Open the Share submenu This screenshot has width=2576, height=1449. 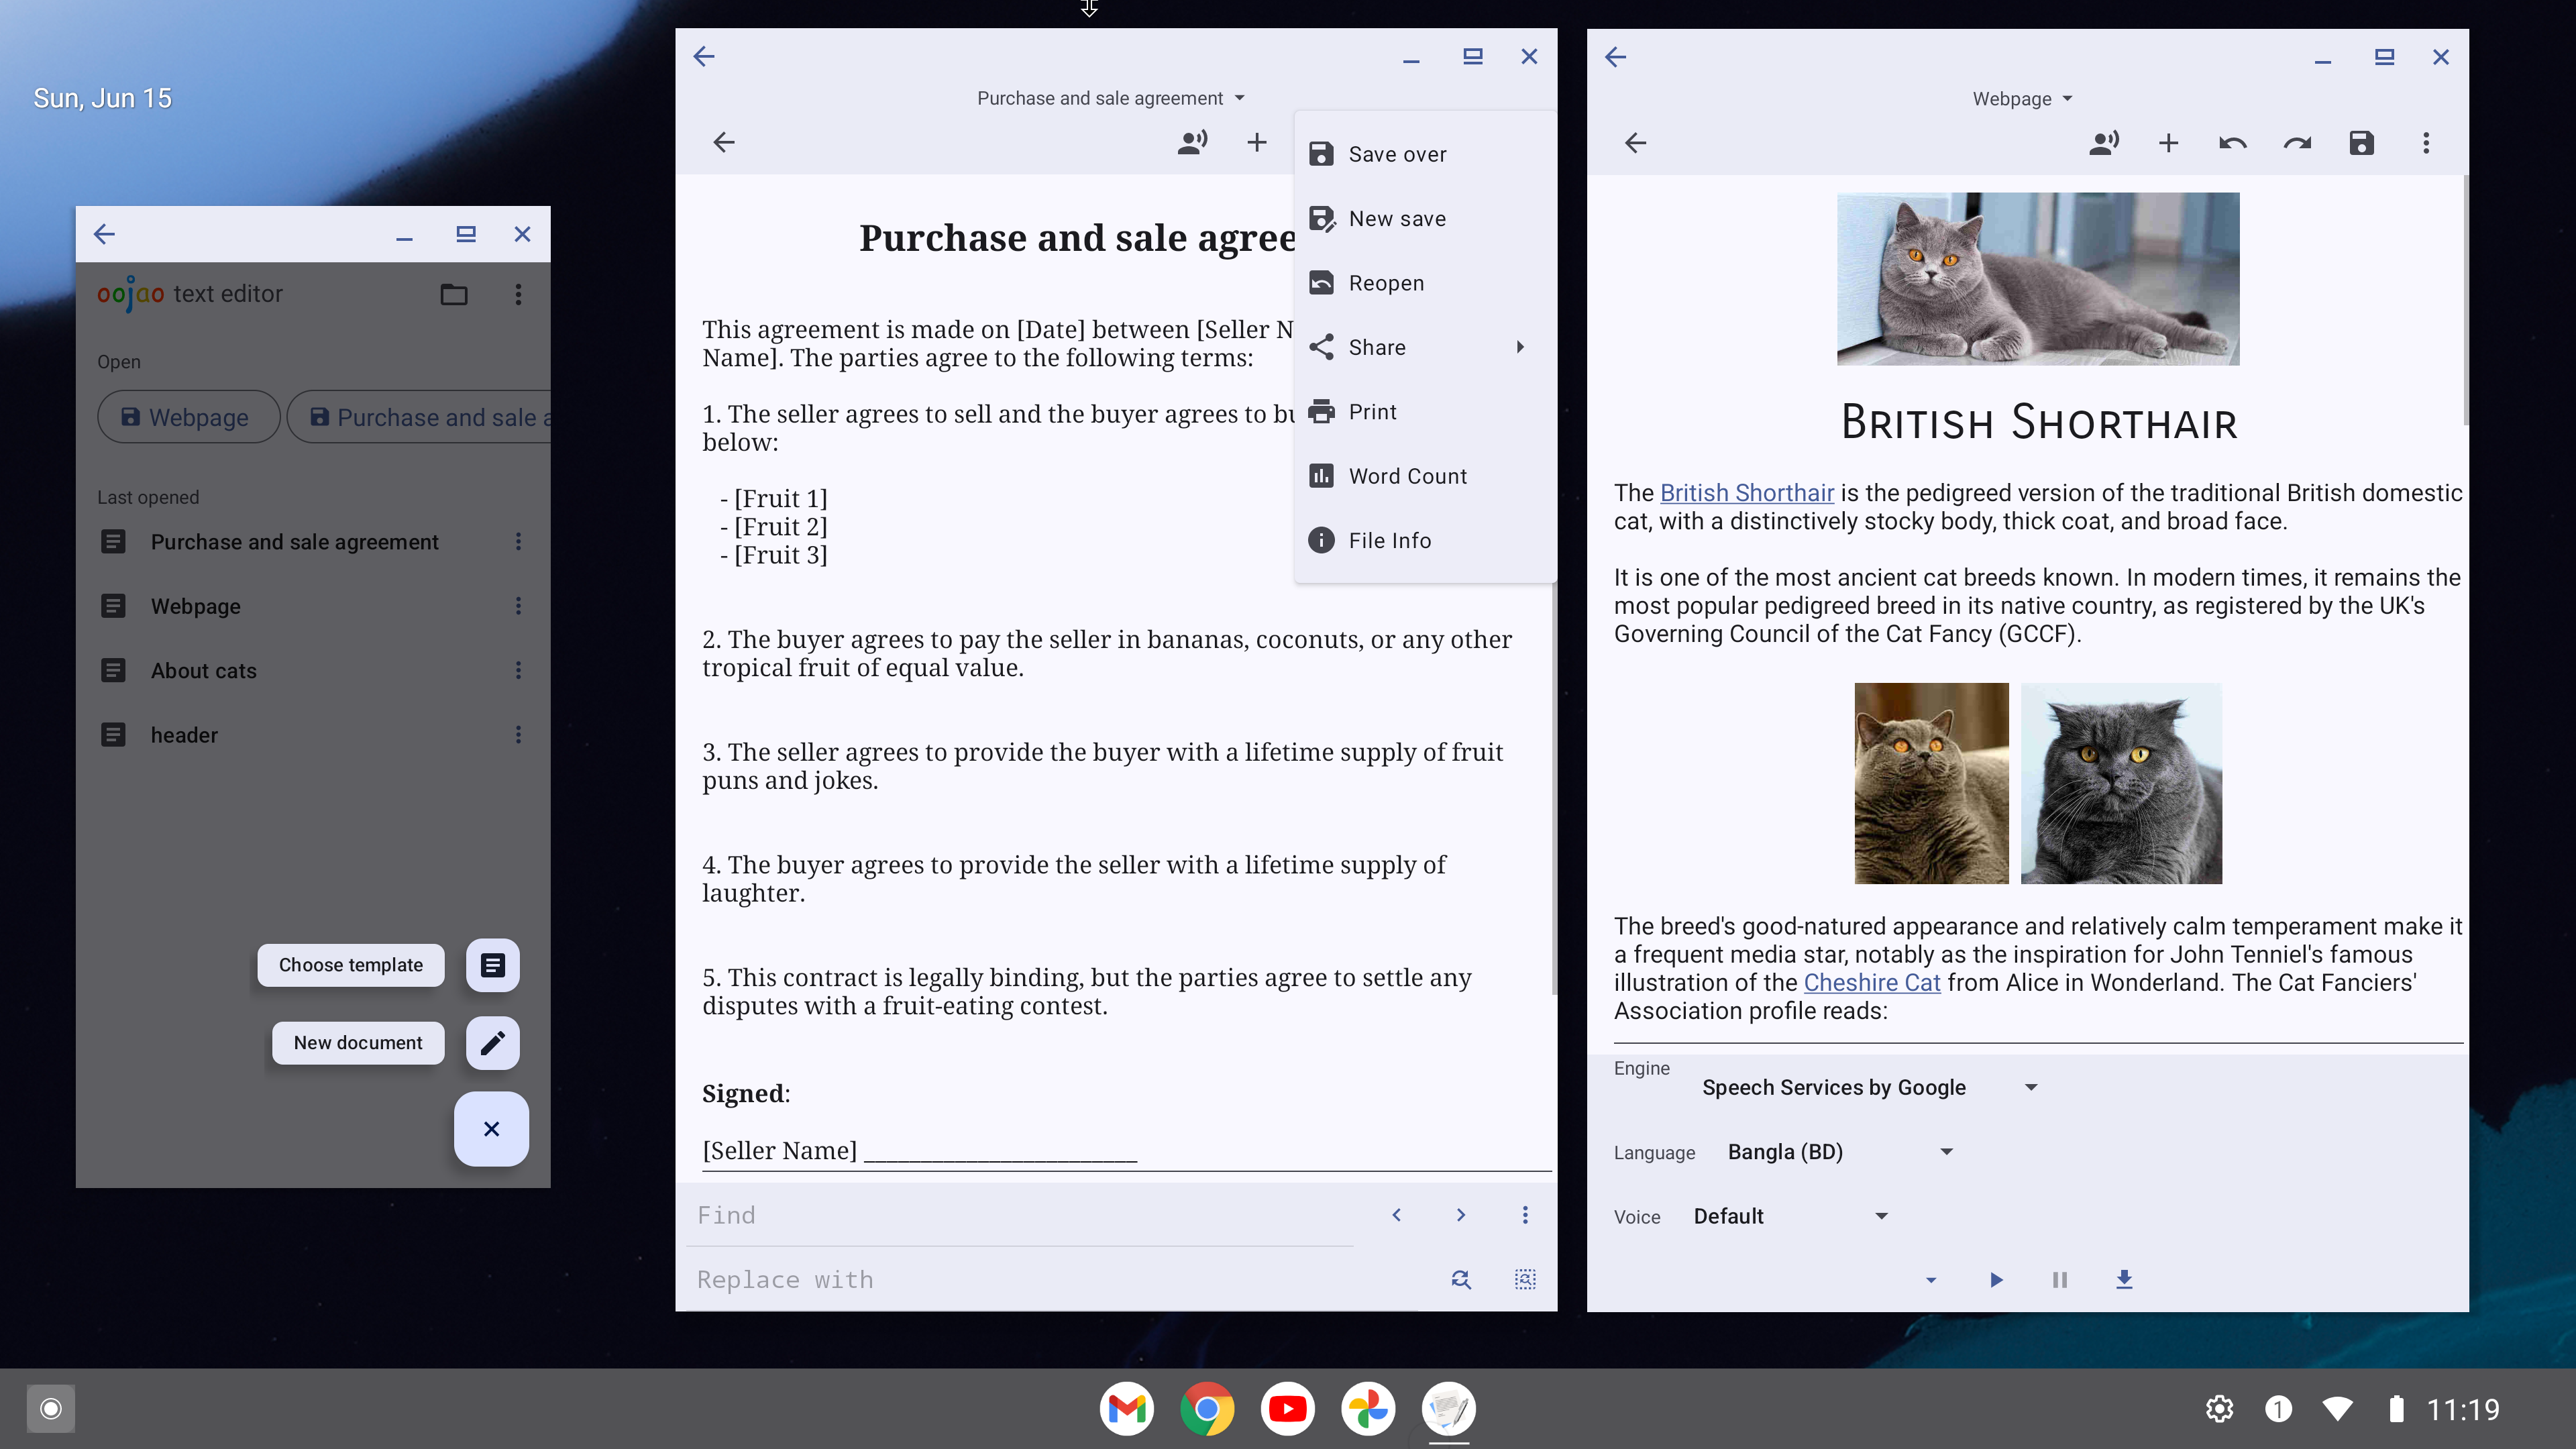coord(1425,347)
